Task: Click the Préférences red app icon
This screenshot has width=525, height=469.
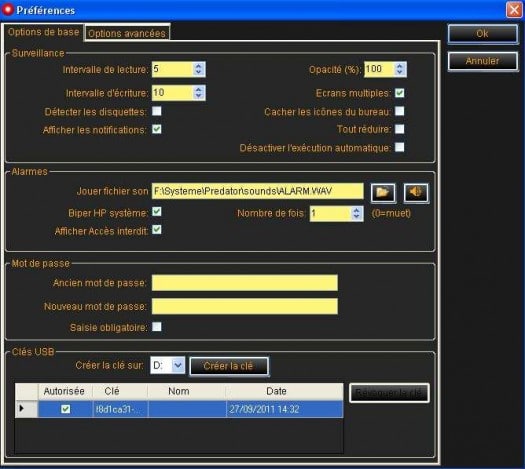Action: pyautogui.click(x=7, y=9)
